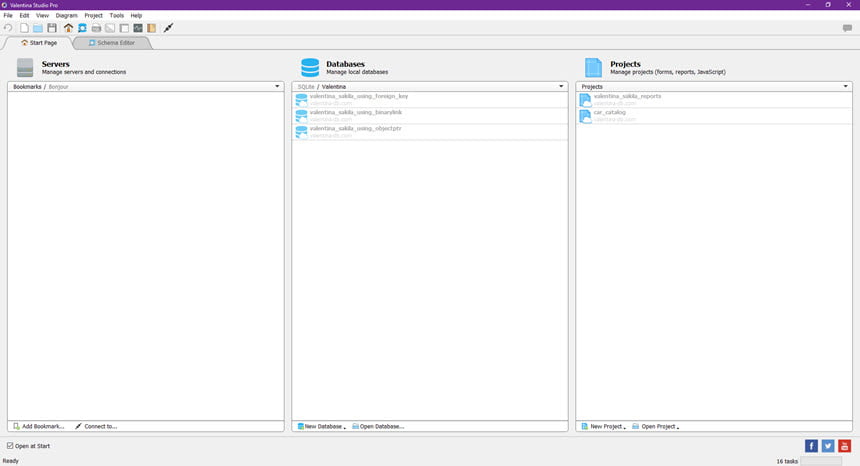The image size is (860, 466).
Task: Click the Ready status text
Action: pyautogui.click(x=11, y=461)
